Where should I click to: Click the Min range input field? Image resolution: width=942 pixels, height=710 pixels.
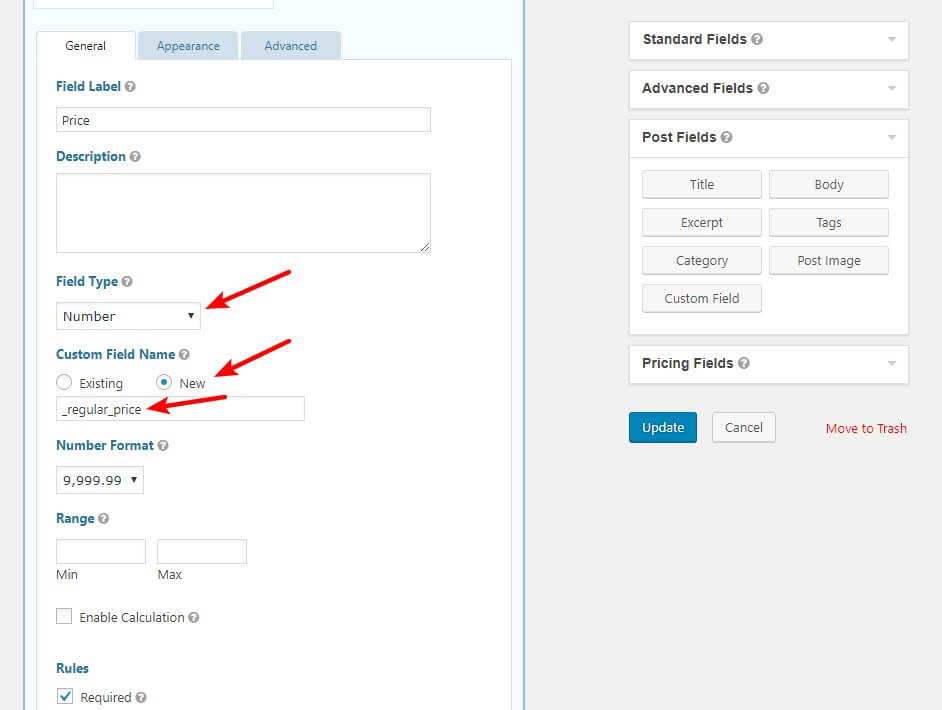[100, 551]
